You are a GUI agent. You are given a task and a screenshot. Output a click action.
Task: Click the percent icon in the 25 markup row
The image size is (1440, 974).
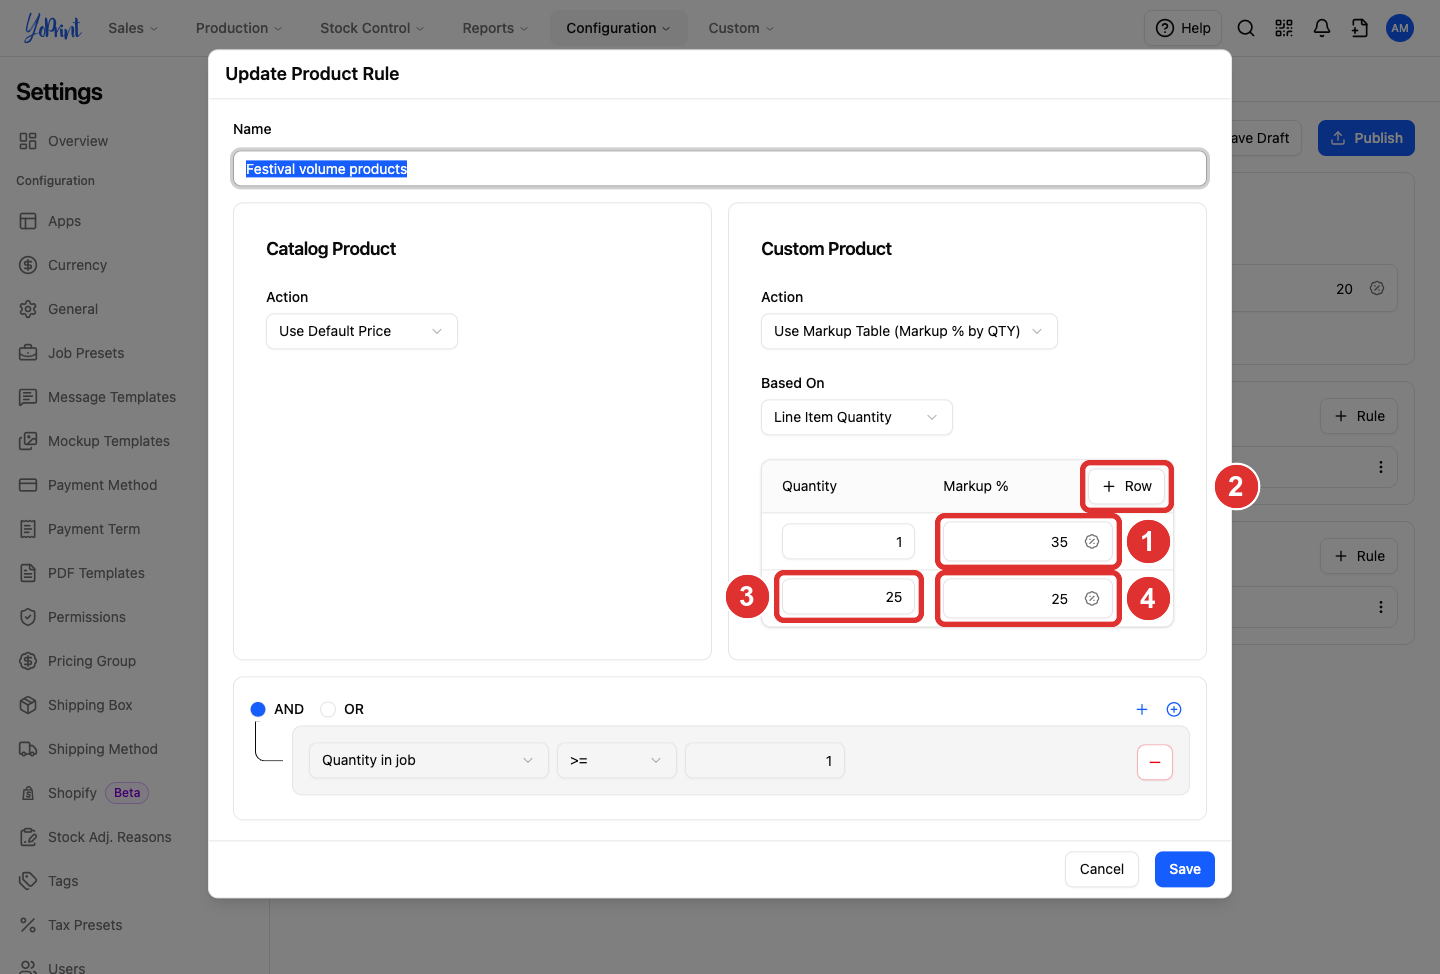(x=1092, y=599)
